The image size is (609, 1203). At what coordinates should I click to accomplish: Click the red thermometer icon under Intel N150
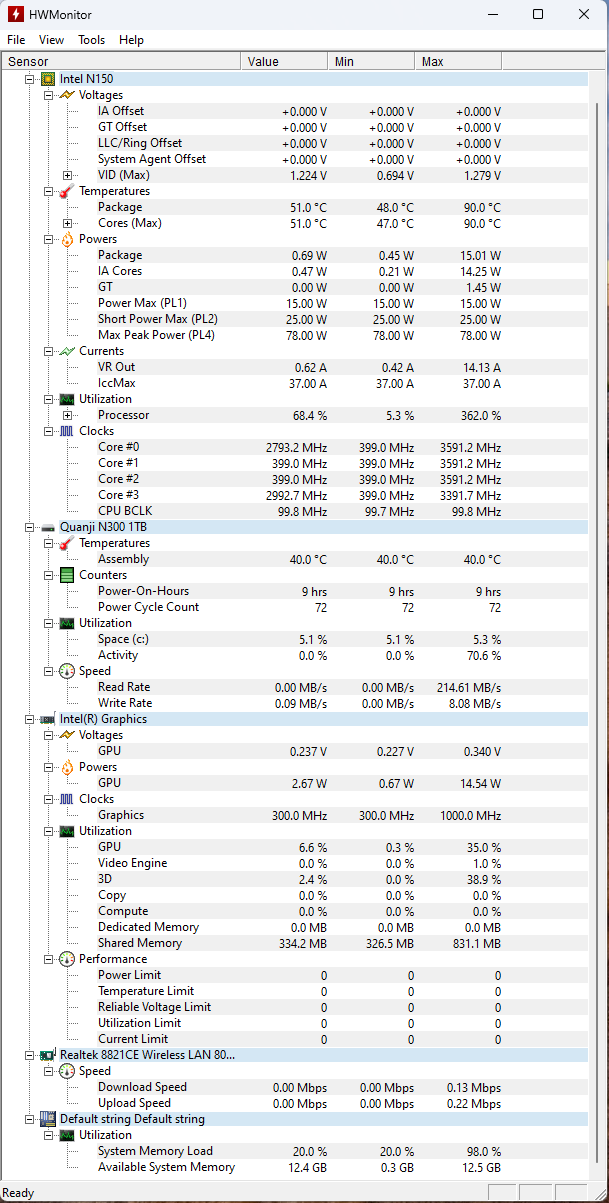pyautogui.click(x=67, y=191)
